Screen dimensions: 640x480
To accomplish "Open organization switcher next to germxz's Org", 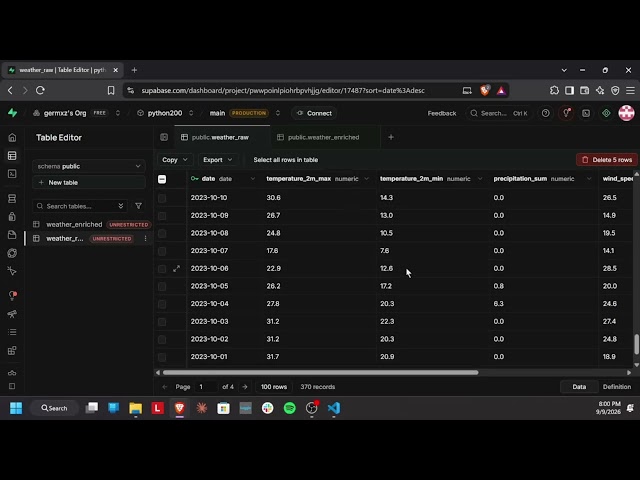I will click(x=118, y=113).
